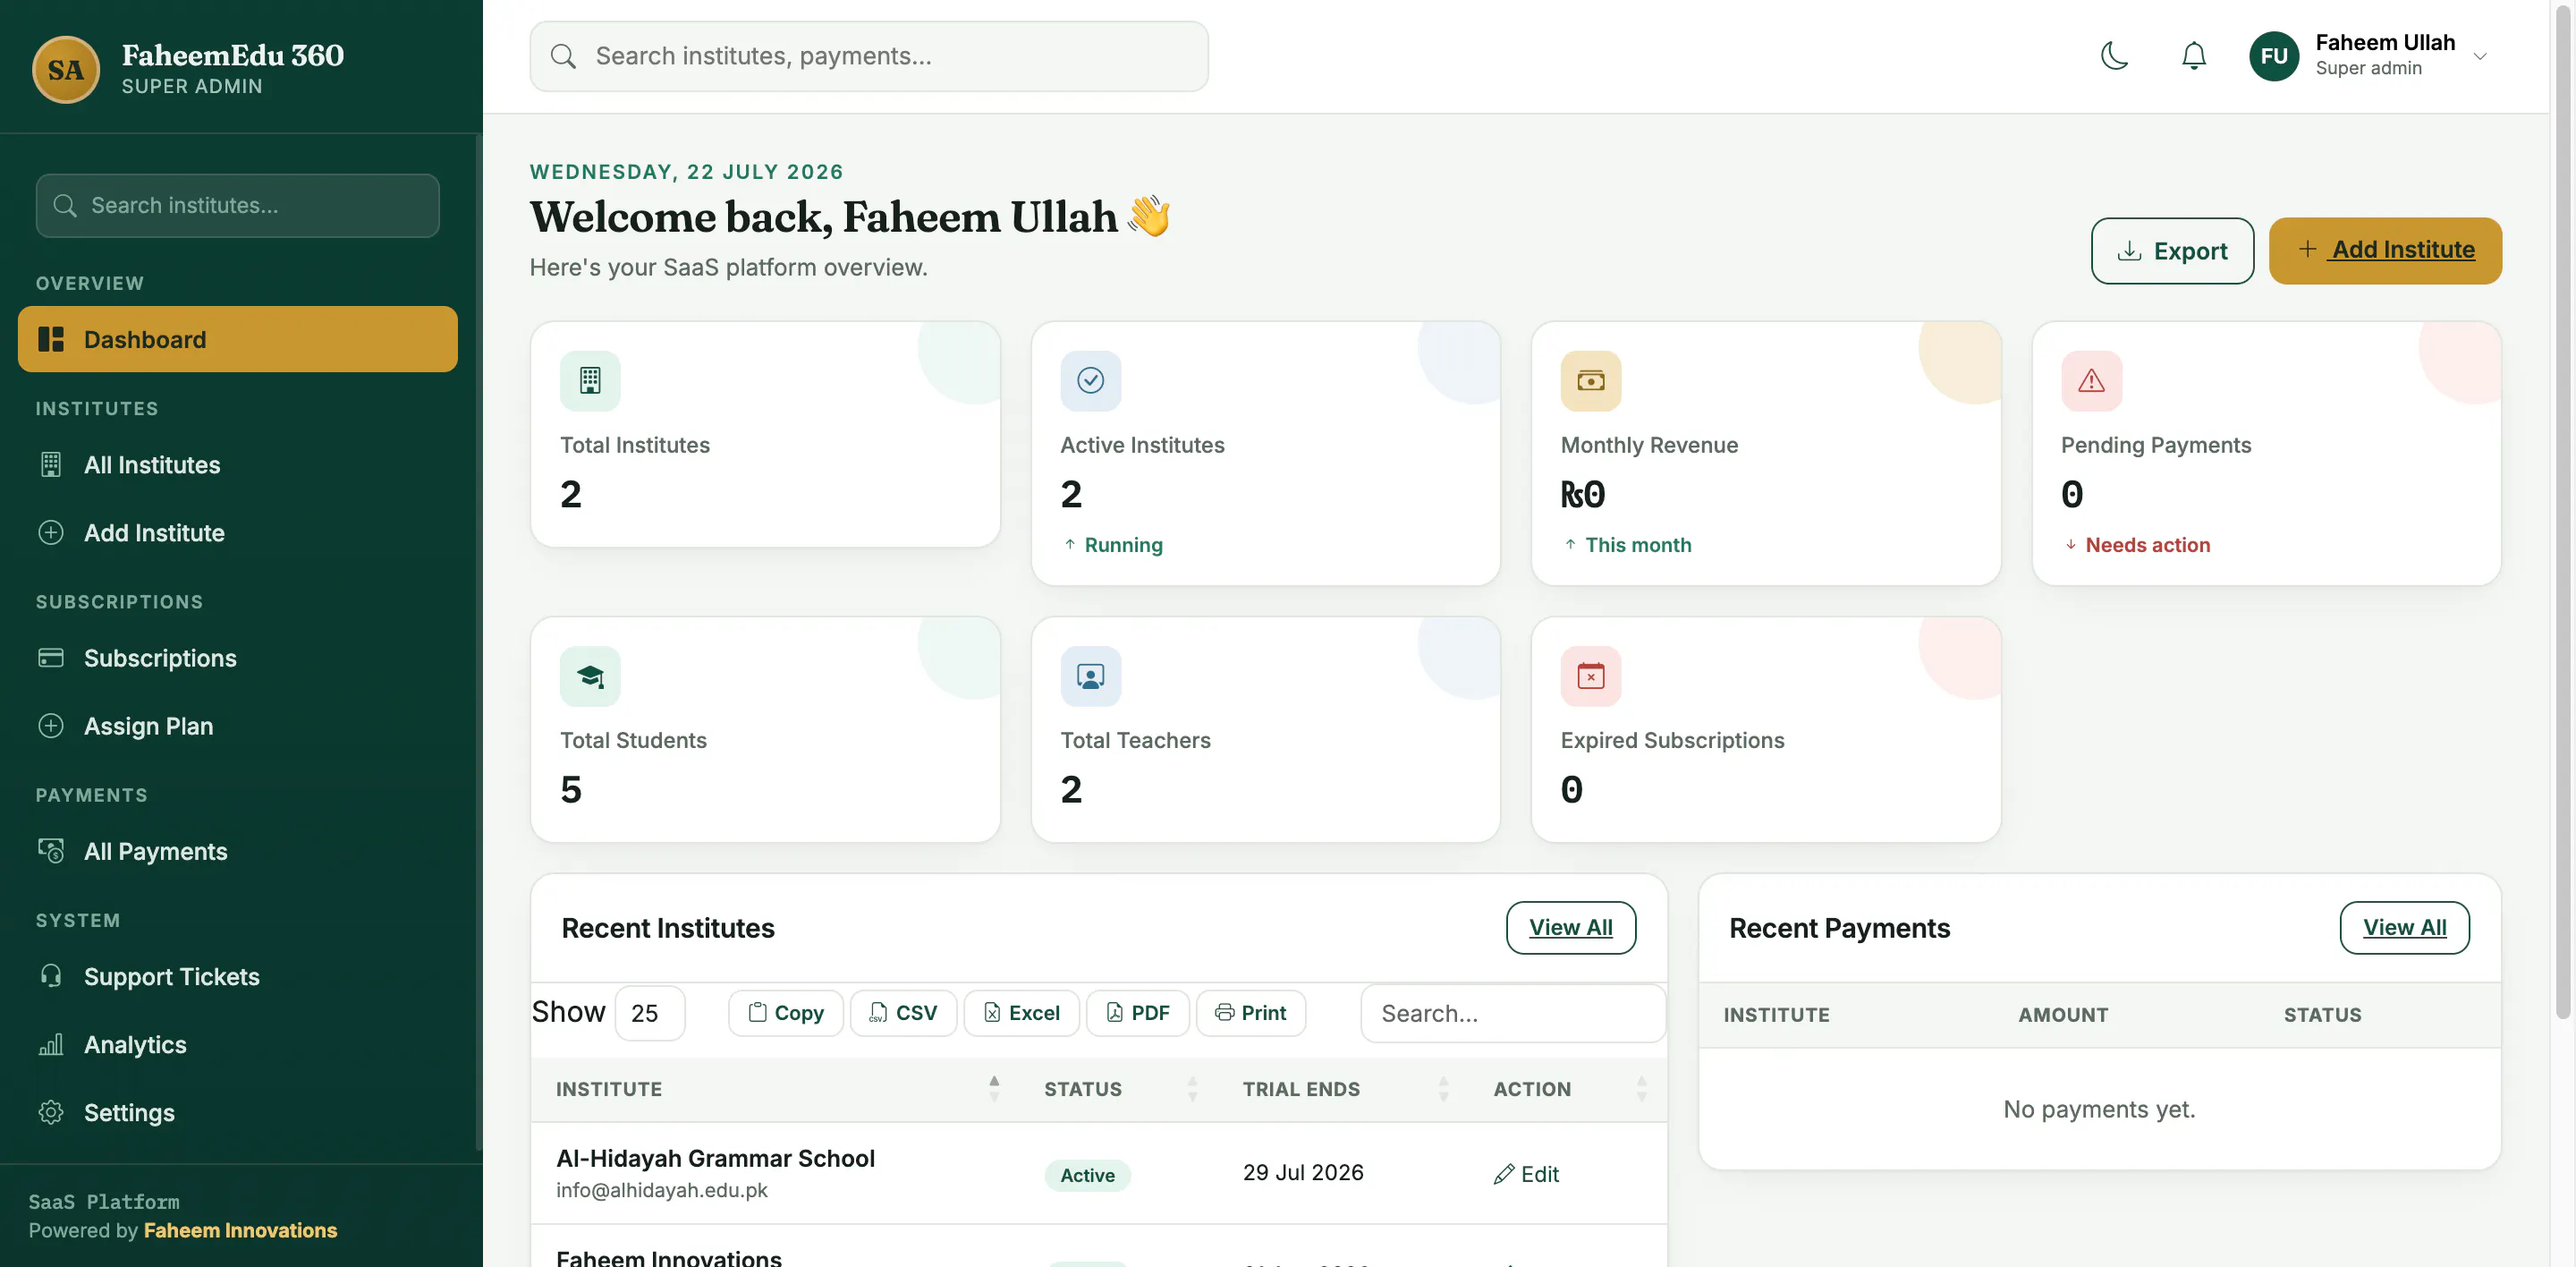
Task: Select the sidebar Add Institute item
Action: [x=237, y=533]
